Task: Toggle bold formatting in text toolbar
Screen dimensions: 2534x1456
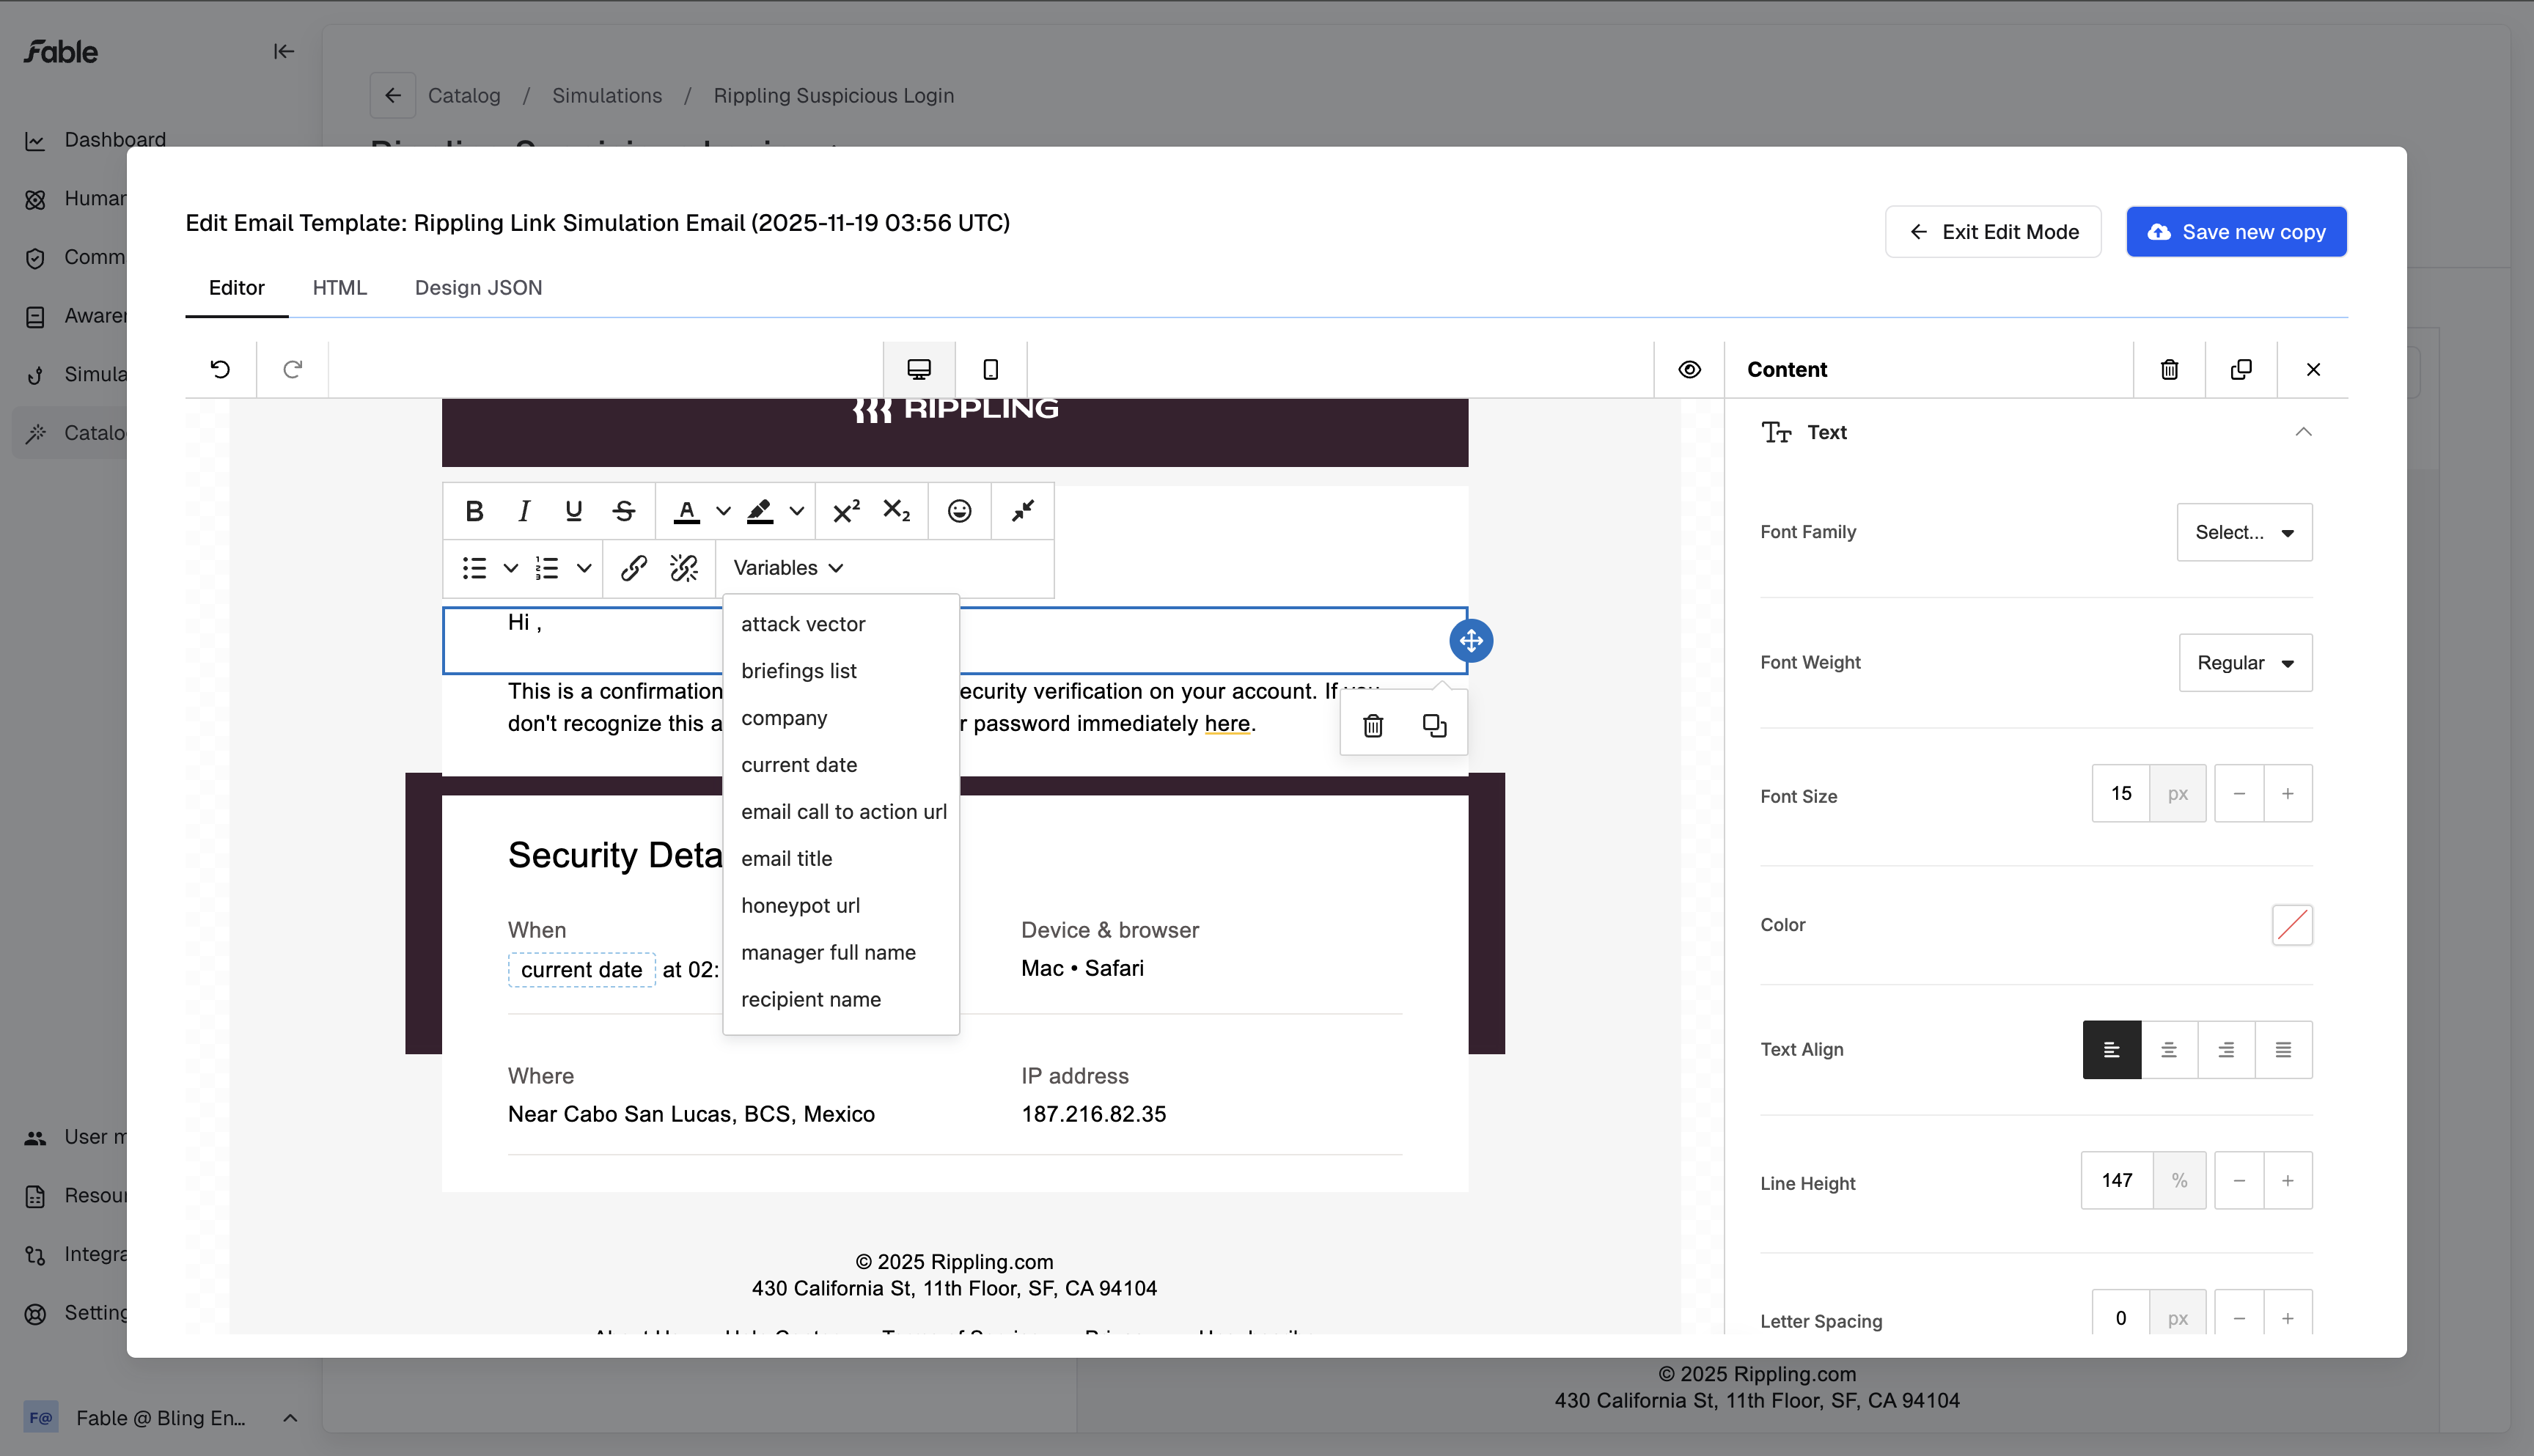Action: click(474, 511)
